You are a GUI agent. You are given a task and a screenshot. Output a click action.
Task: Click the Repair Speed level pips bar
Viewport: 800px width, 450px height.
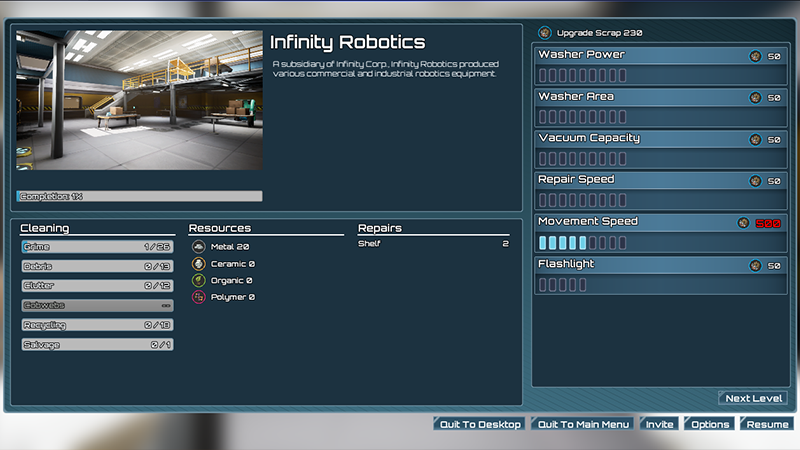pos(582,200)
